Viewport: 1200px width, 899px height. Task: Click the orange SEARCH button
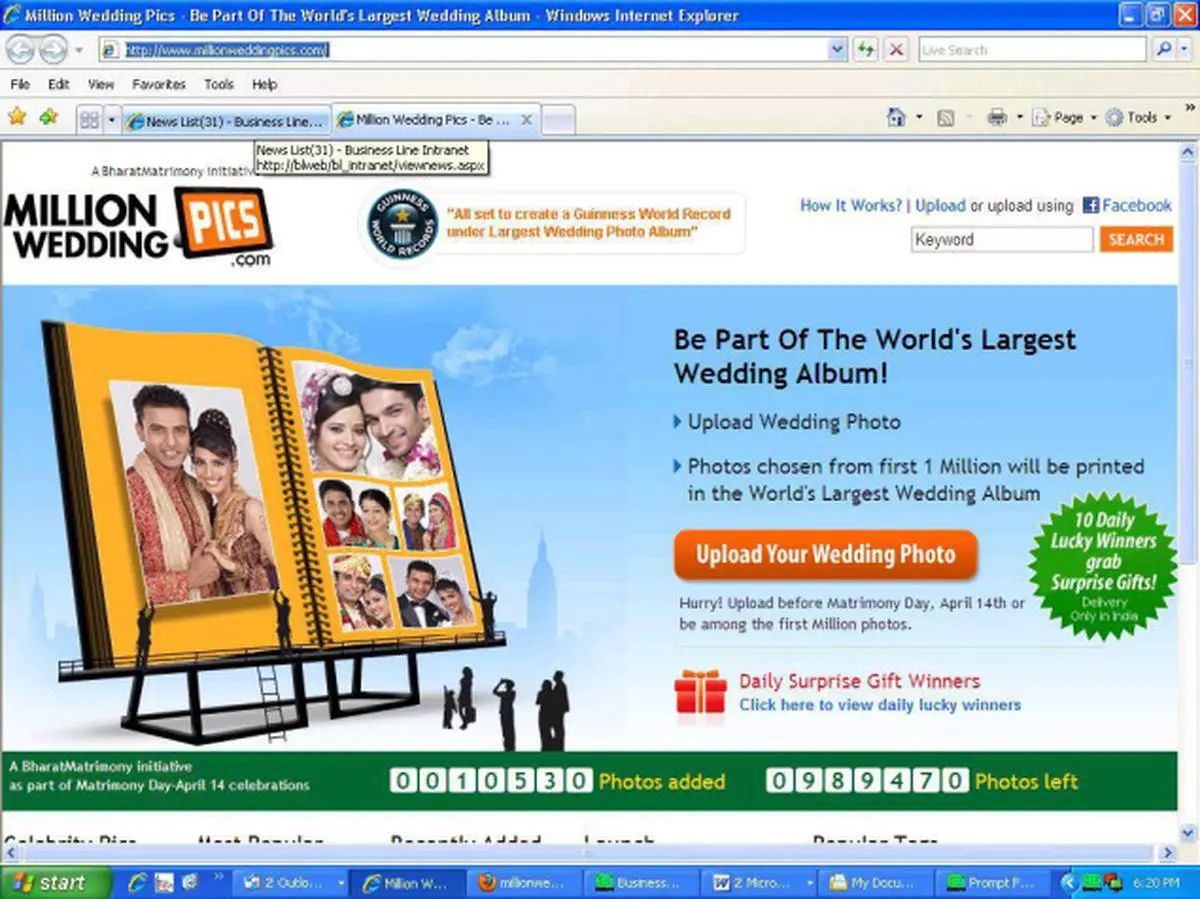pyautogui.click(x=1136, y=240)
